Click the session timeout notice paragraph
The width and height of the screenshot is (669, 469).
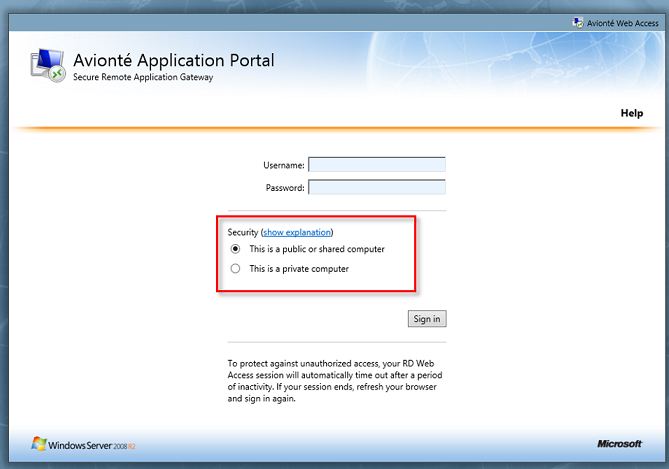[335, 381]
